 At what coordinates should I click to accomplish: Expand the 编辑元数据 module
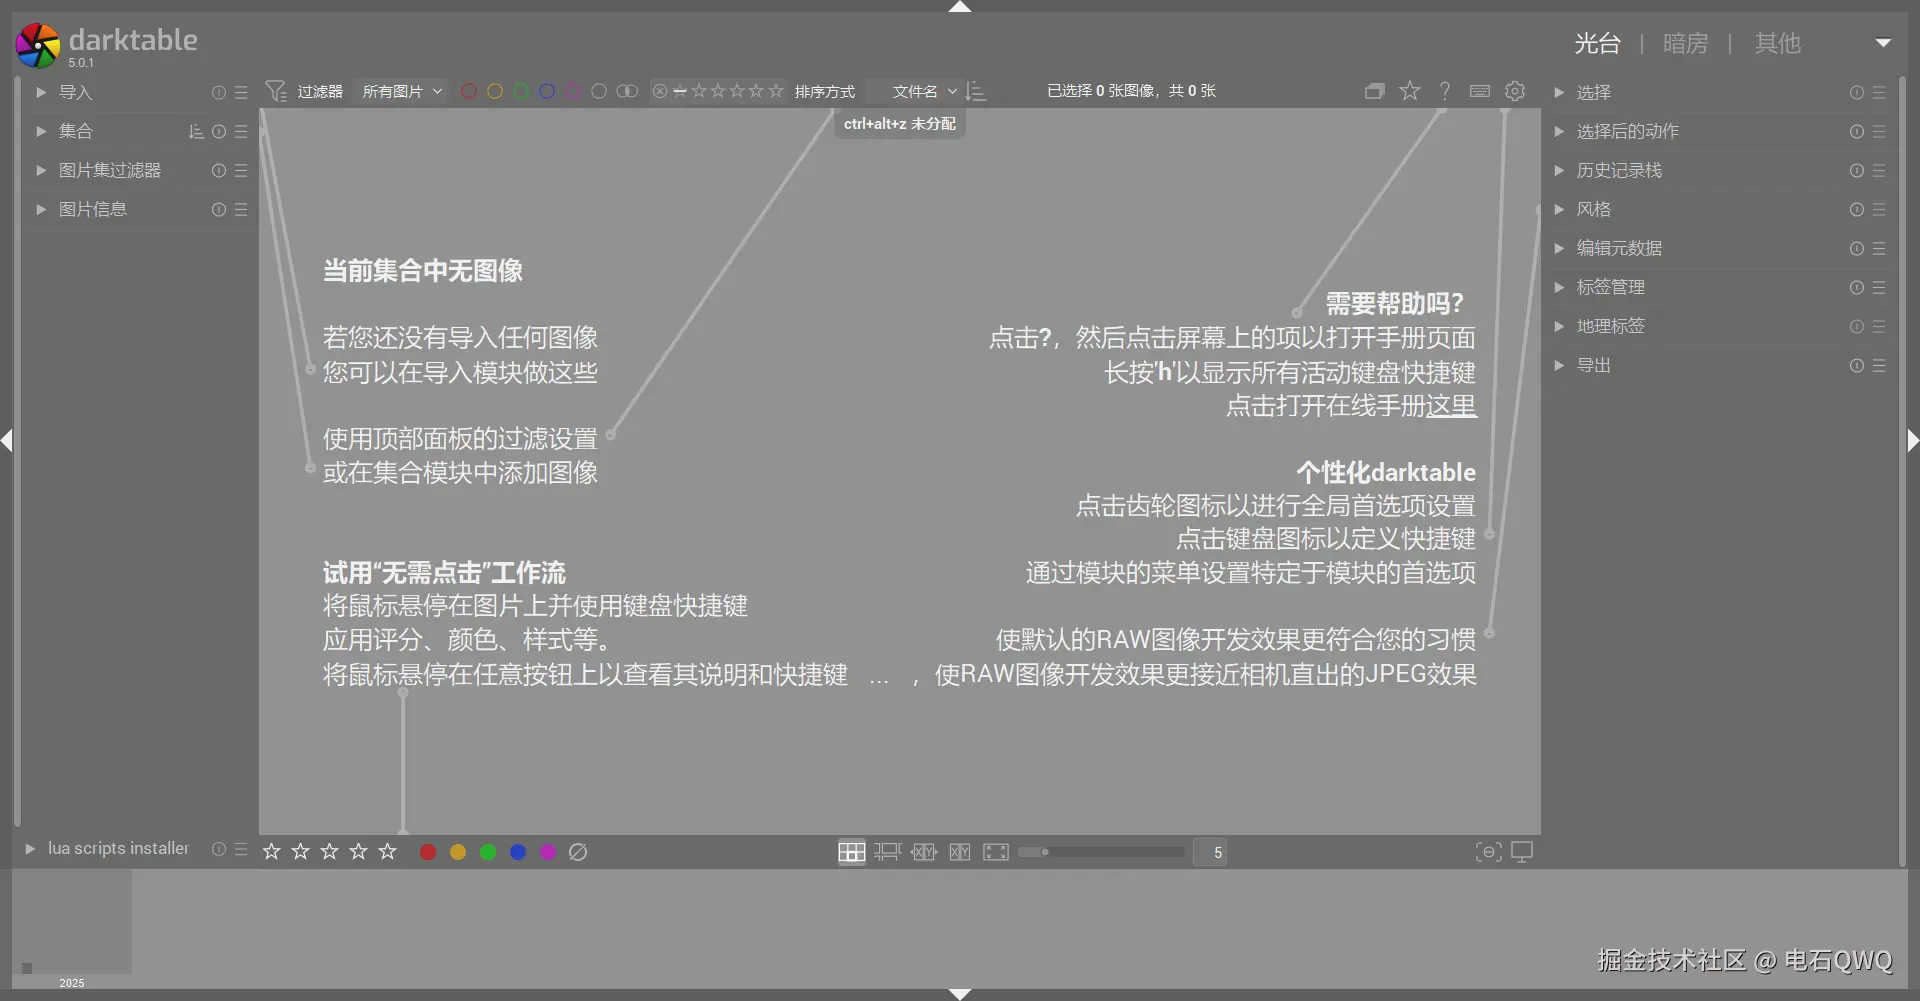1559,248
